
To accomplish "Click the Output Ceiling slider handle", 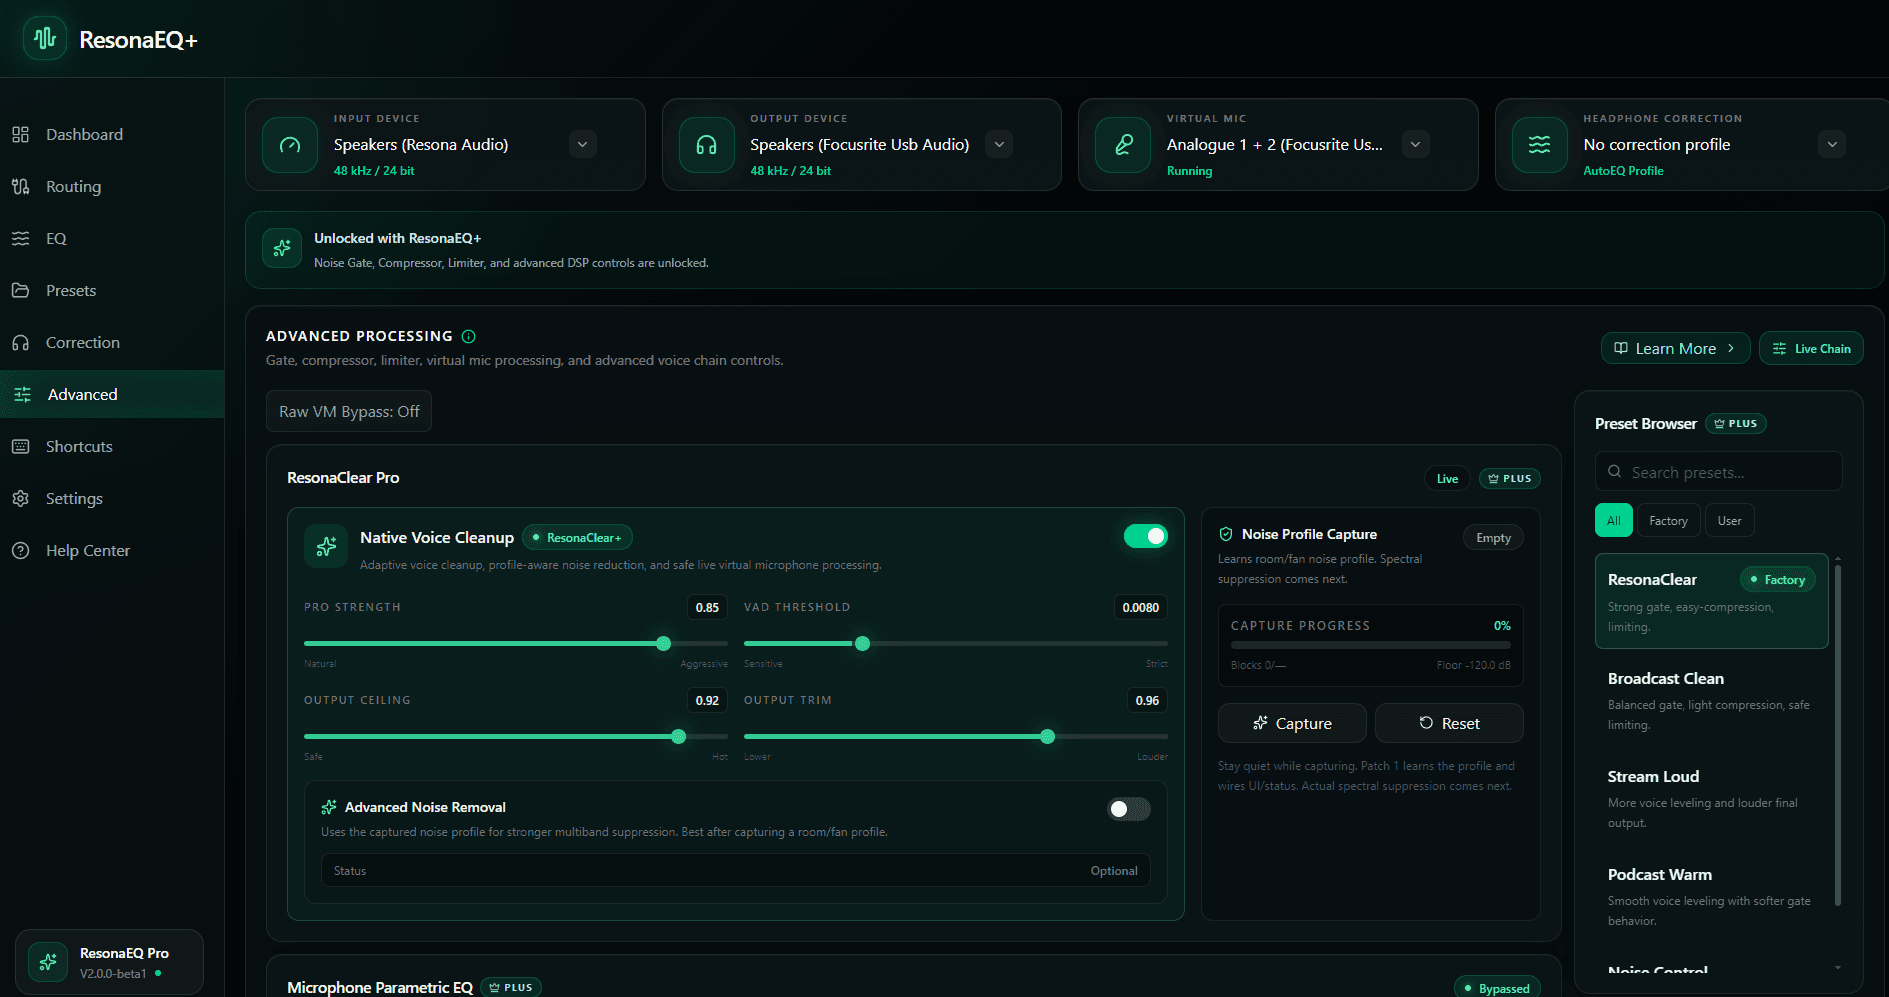I will pos(679,736).
